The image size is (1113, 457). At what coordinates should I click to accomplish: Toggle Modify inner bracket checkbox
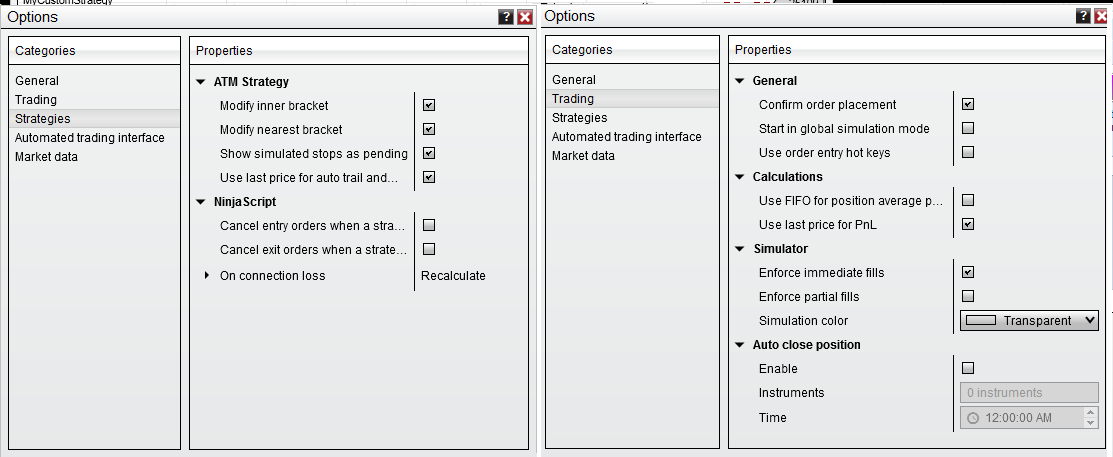[429, 105]
